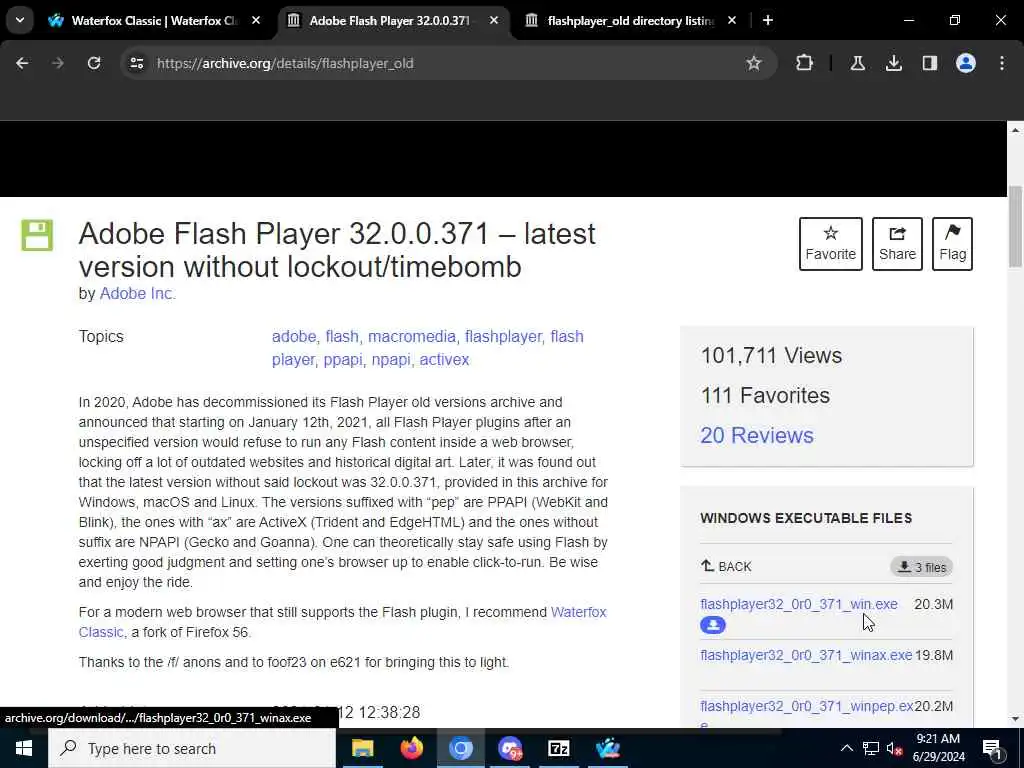The width and height of the screenshot is (1024, 768).
Task: Open the flash topic link
Action: click(x=342, y=336)
